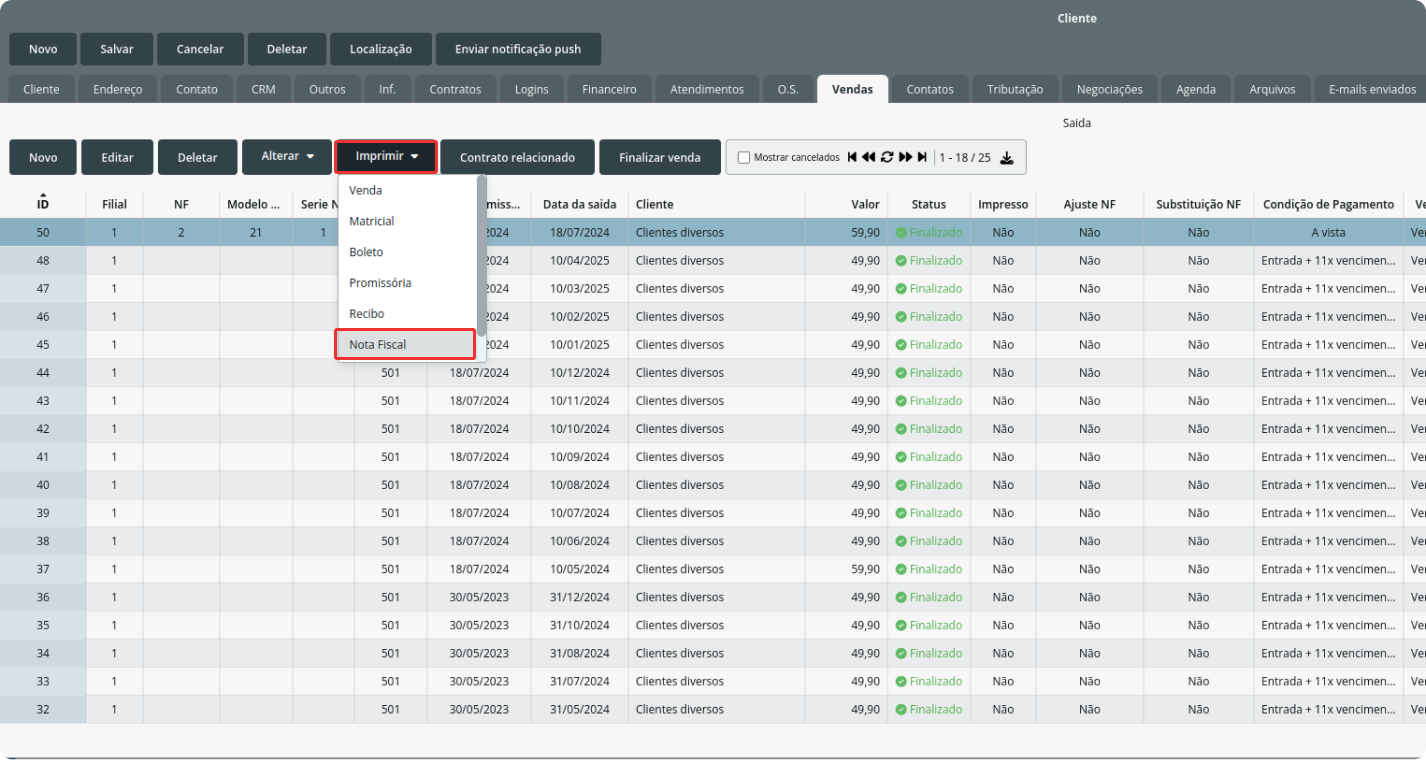The image size is (1426, 760).
Task: Click Finalizado status icon in row 32
Action: [x=901, y=709]
